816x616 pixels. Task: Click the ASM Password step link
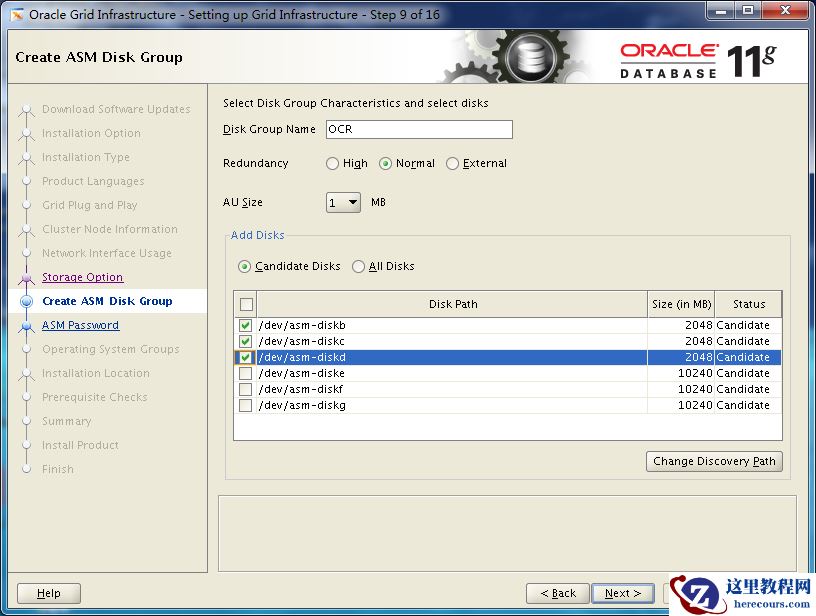pyautogui.click(x=80, y=325)
